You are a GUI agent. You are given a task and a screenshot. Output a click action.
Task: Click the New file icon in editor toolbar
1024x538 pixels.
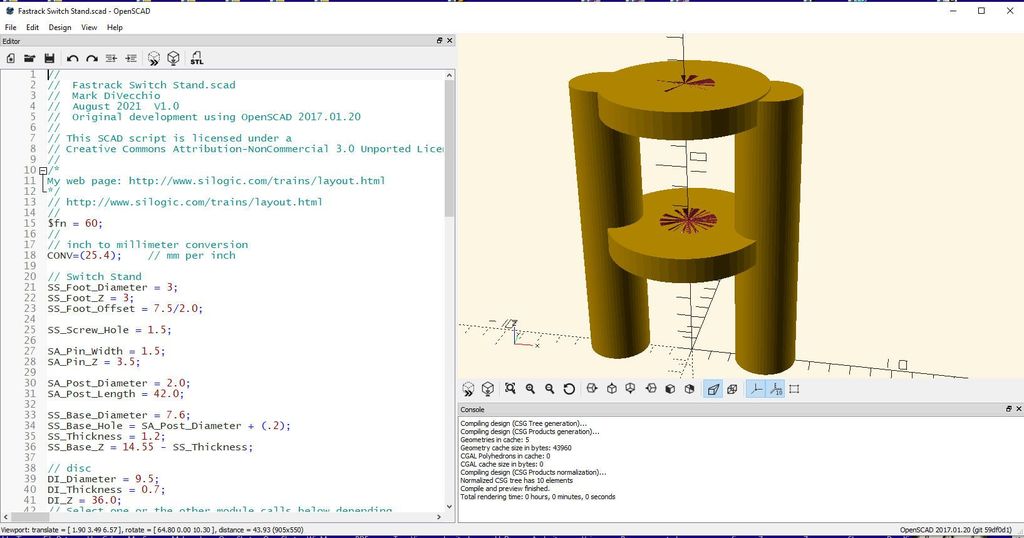[x=10, y=59]
